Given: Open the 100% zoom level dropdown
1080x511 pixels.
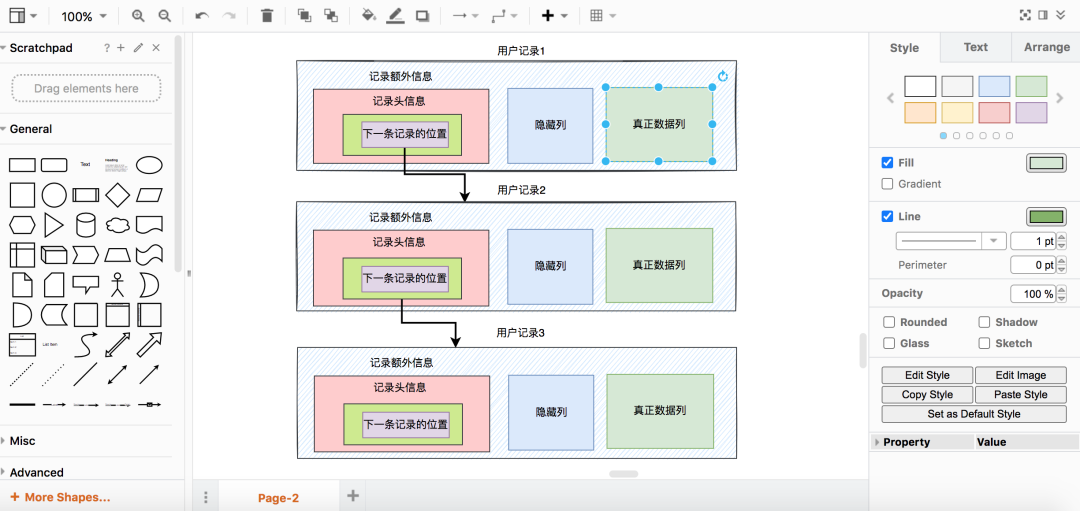Looking at the screenshot, I should [x=84, y=16].
